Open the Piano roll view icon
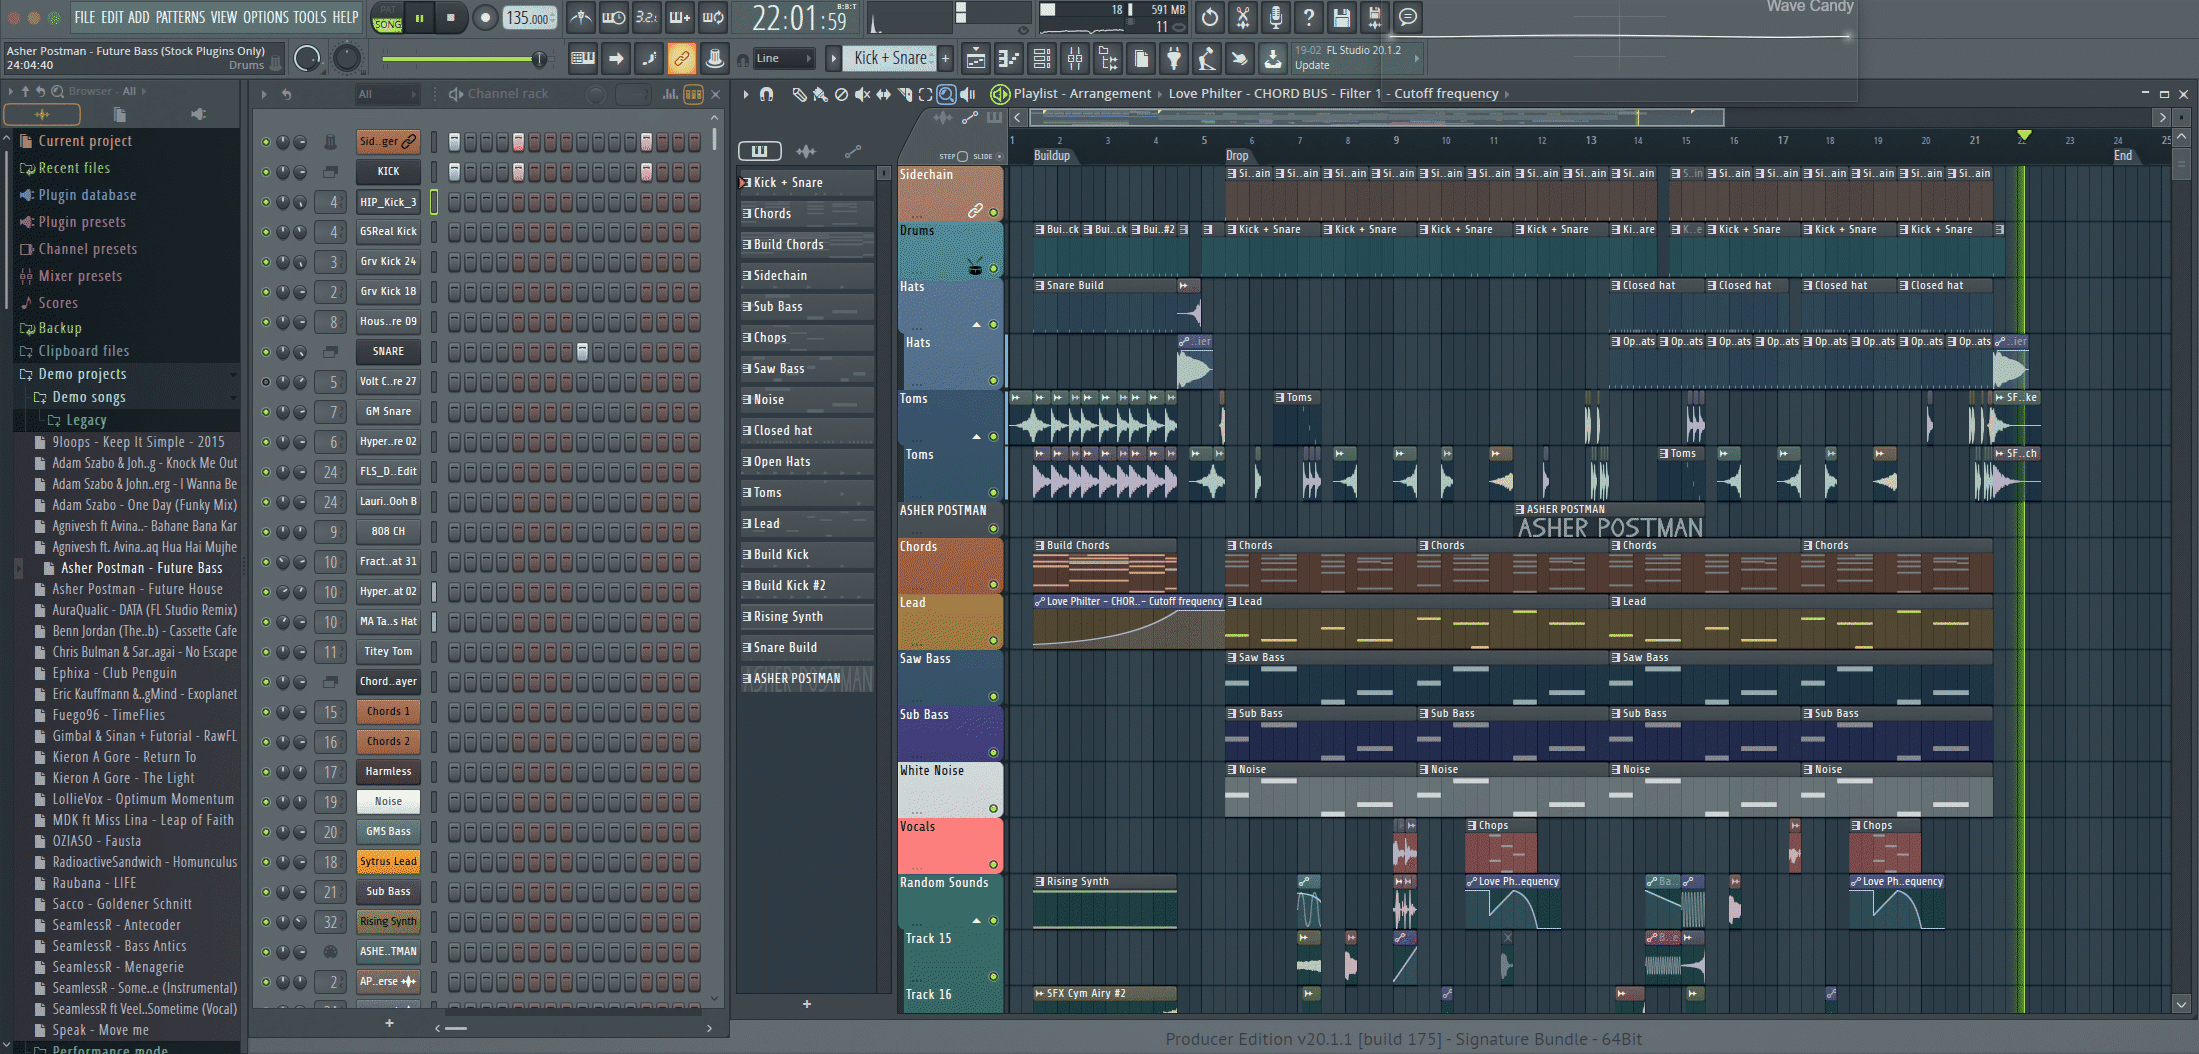The width and height of the screenshot is (2199, 1054). pyautogui.click(x=1008, y=59)
